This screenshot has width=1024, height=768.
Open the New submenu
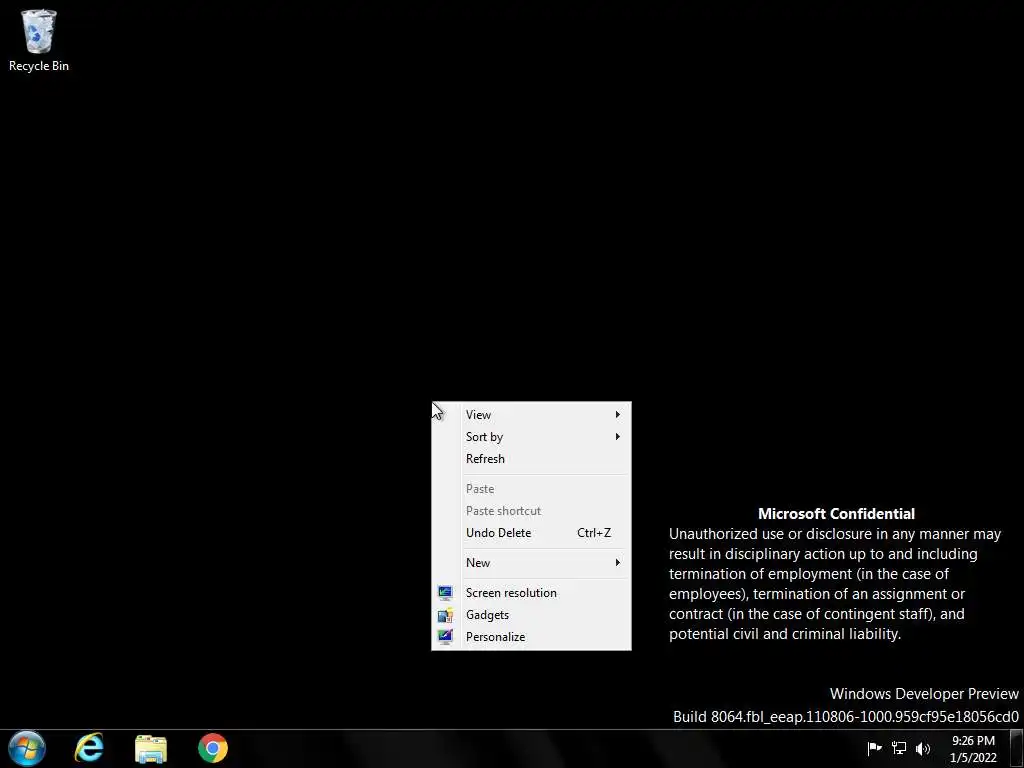coord(531,563)
